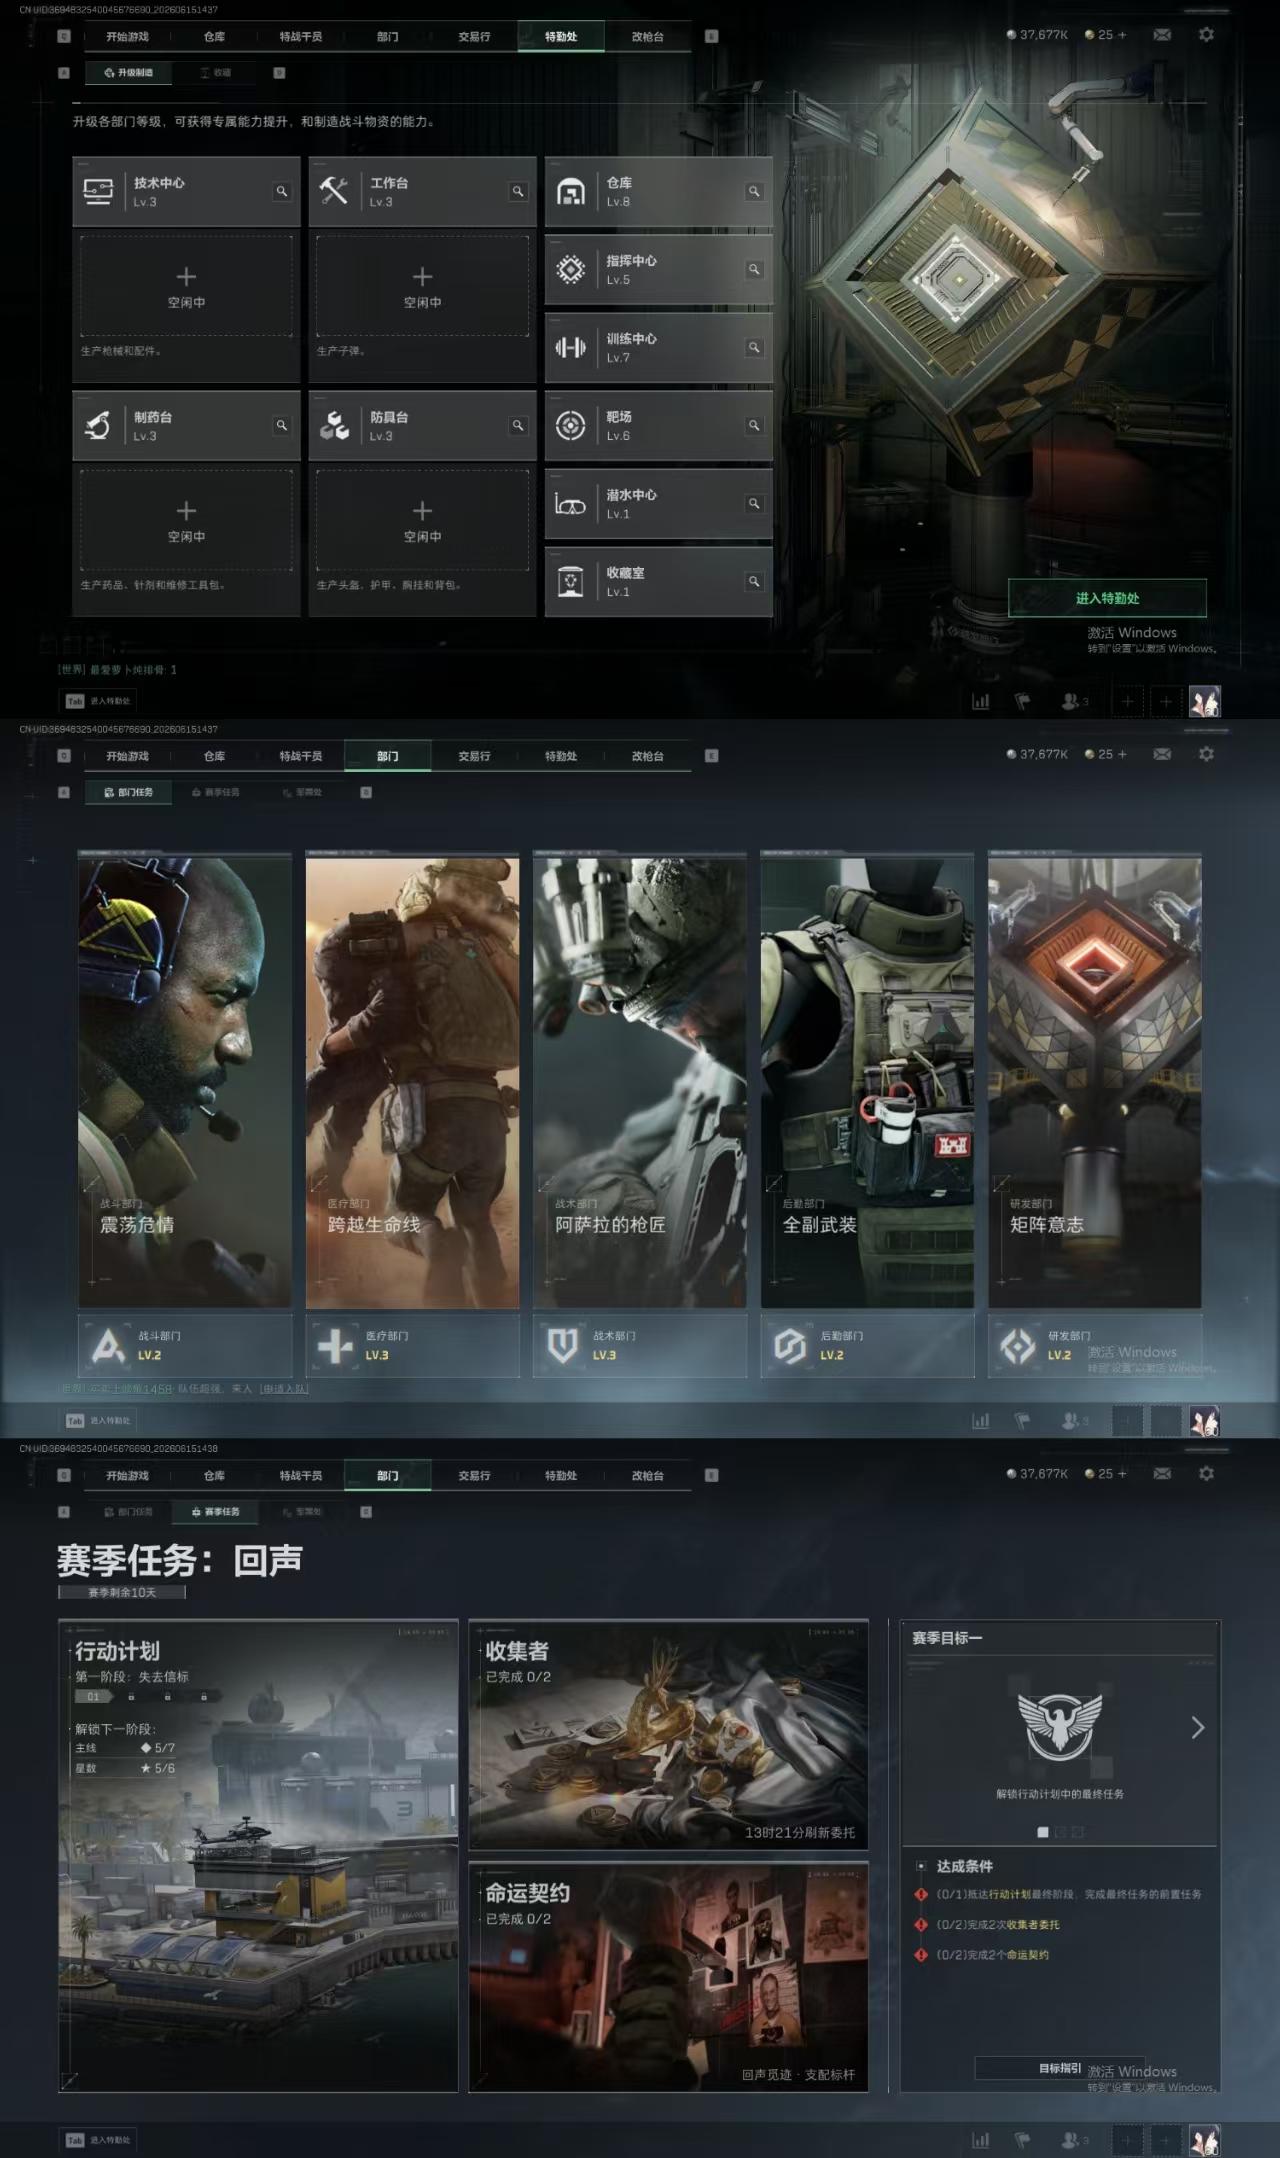Screen dimensions: 1280x2158
Task: Click the magnifier icon beside 指挥中心
Action: pos(754,269)
